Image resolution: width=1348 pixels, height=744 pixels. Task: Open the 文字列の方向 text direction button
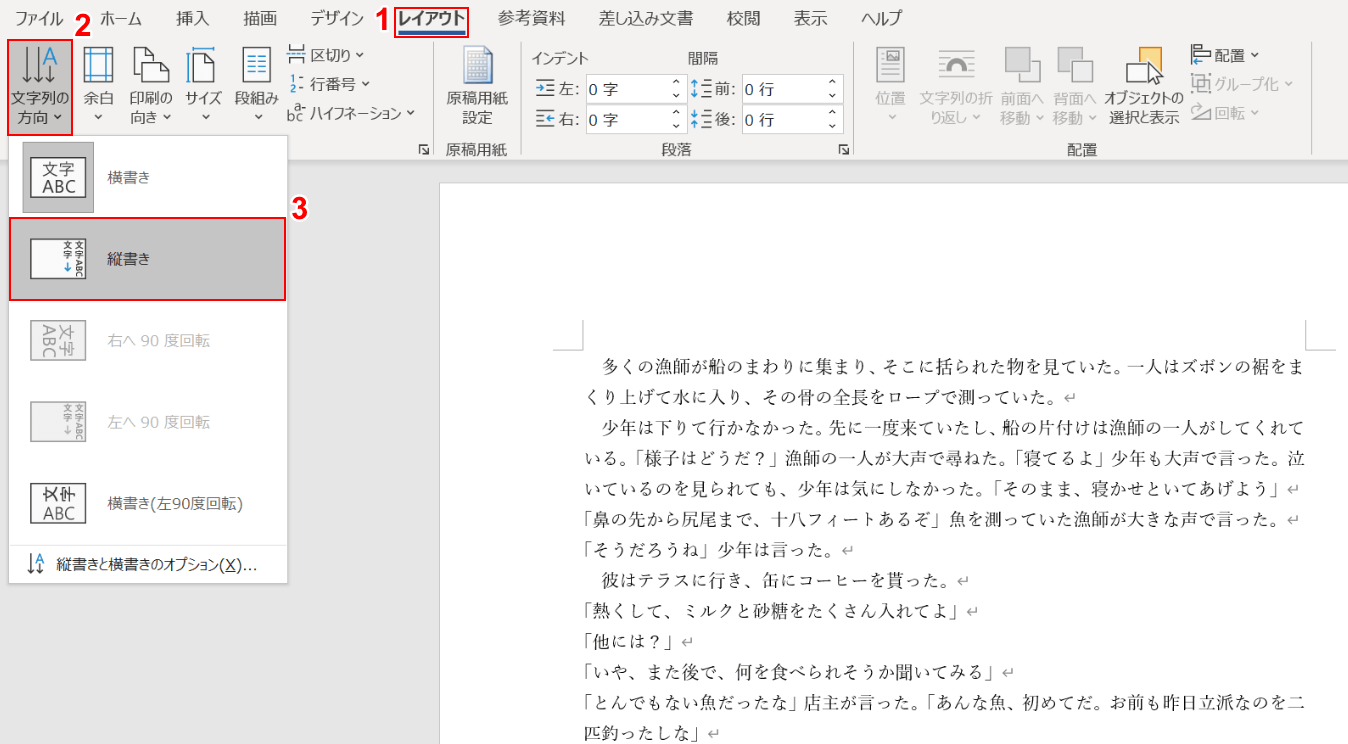(40, 88)
